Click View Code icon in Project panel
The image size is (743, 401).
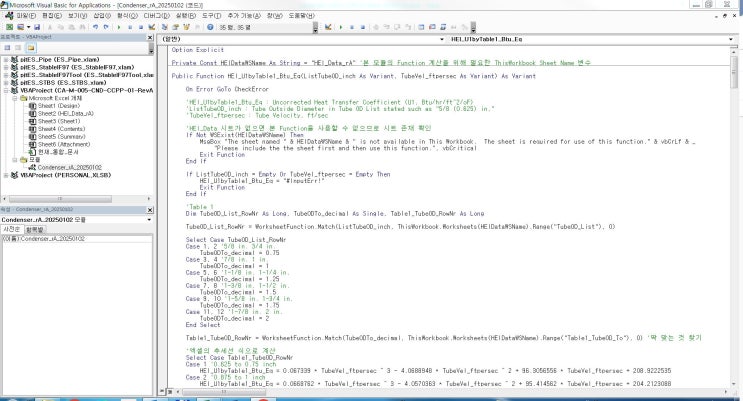[x=7, y=48]
